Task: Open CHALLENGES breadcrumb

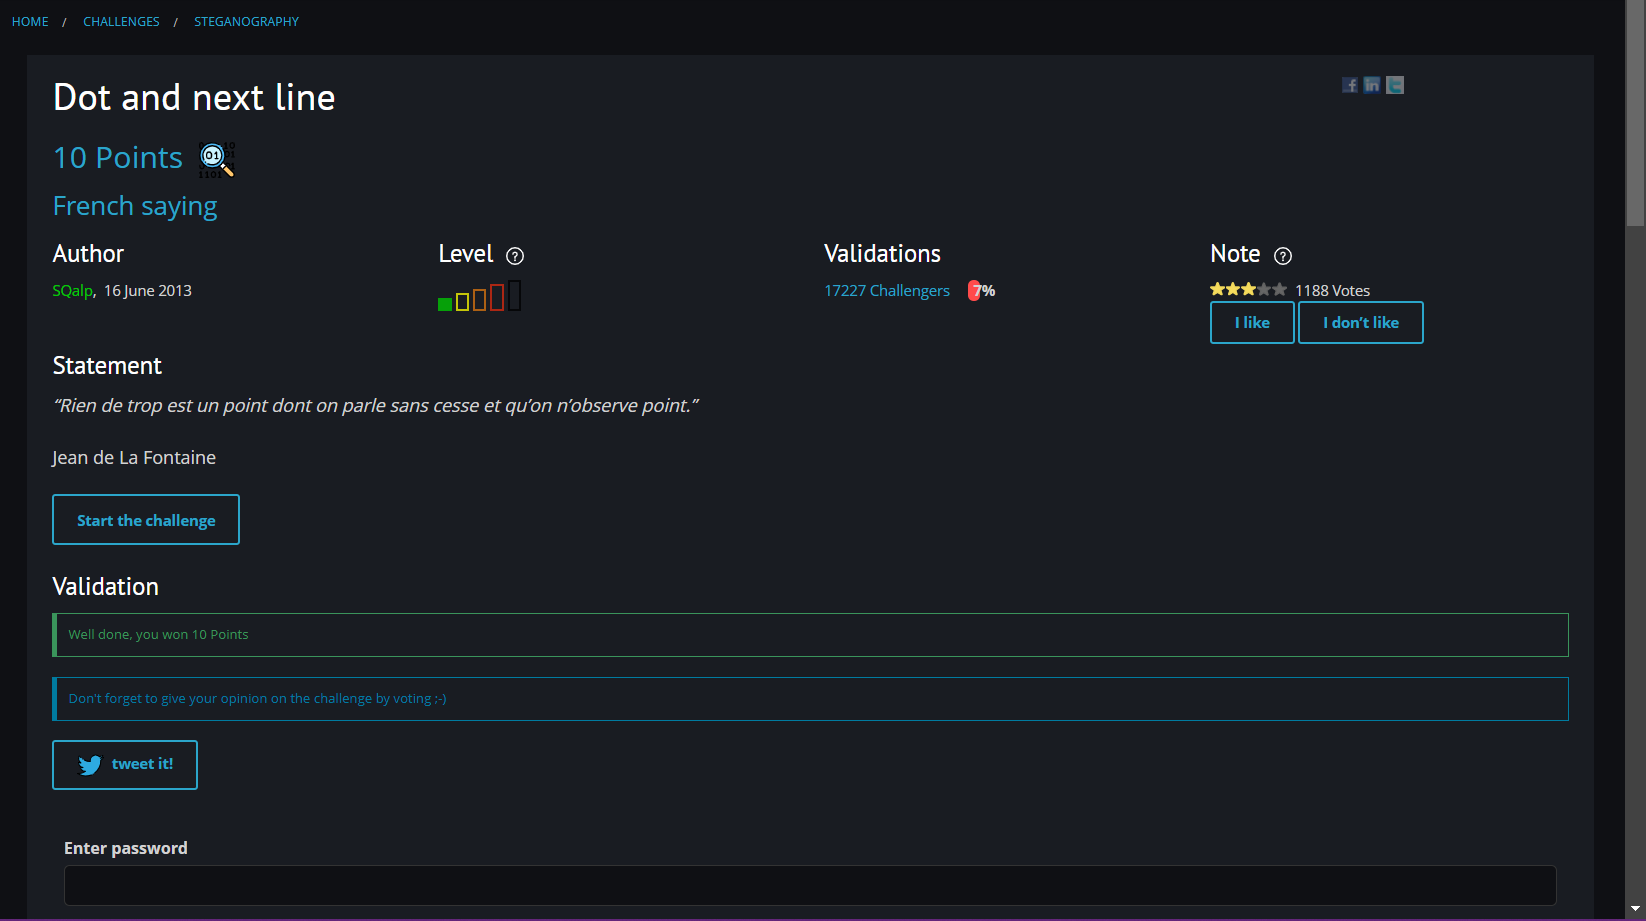Action: tap(121, 21)
